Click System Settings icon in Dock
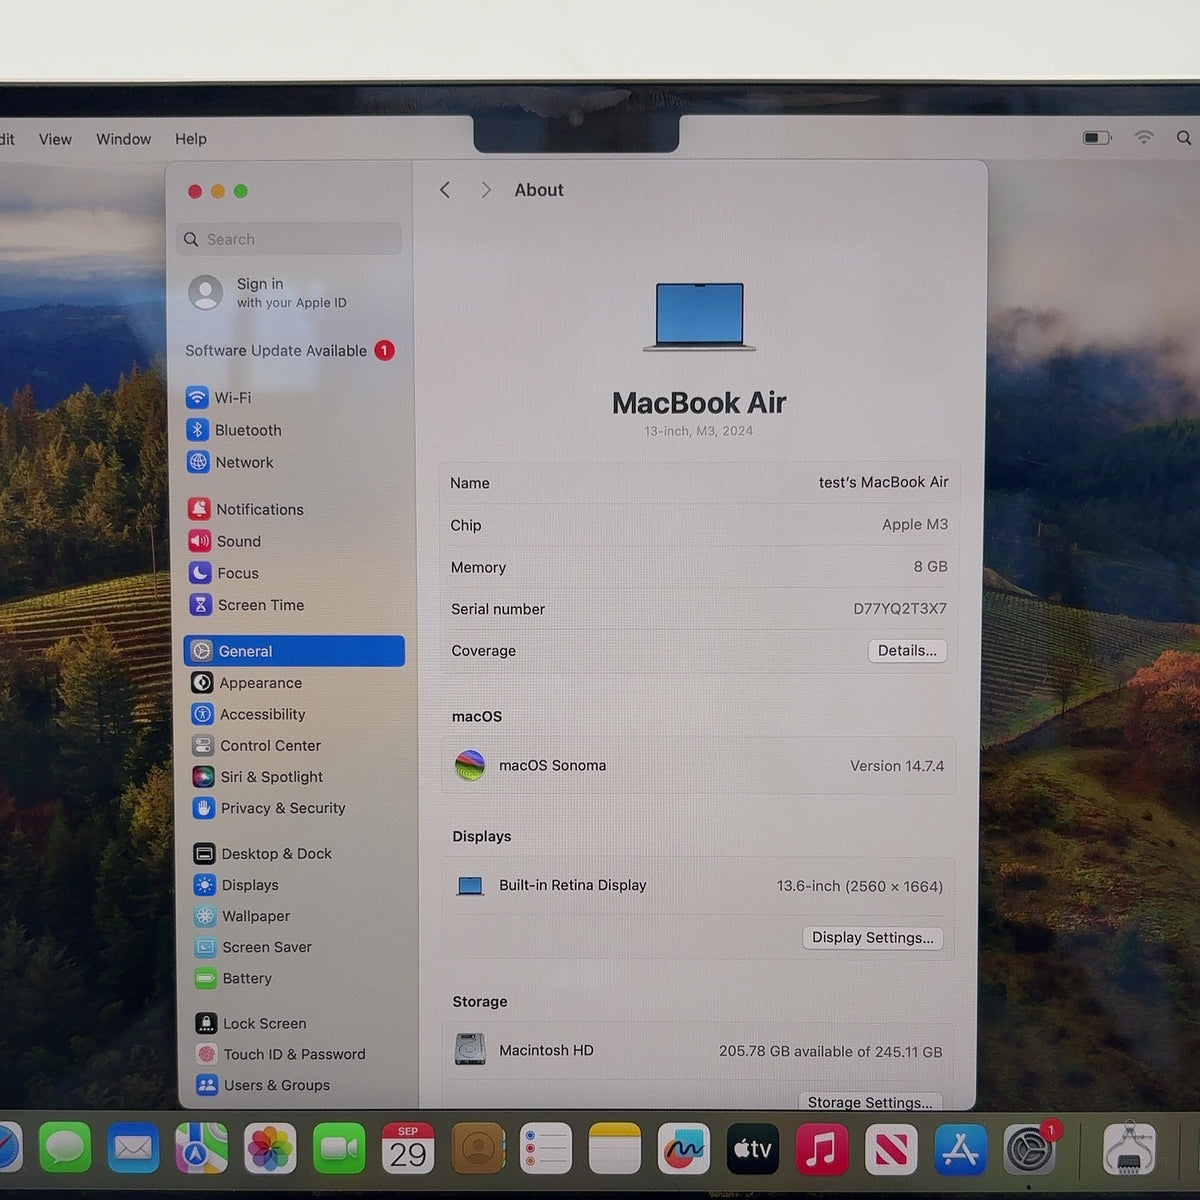Screen dimensions: 1200x1200 (1029, 1148)
